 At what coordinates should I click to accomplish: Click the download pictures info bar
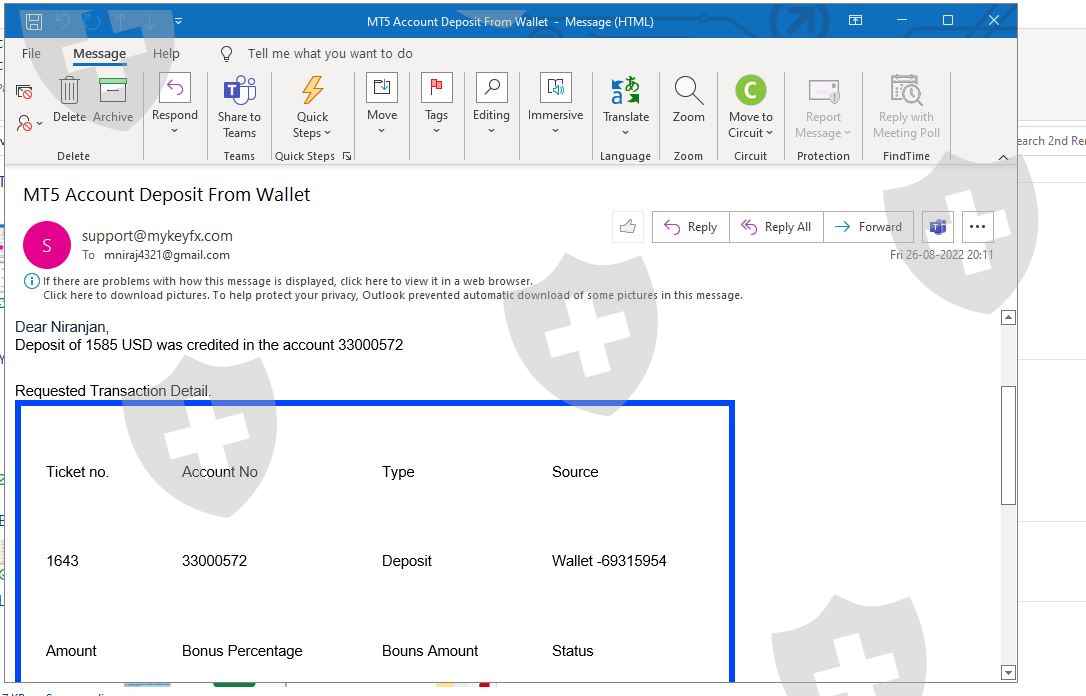[x=392, y=295]
